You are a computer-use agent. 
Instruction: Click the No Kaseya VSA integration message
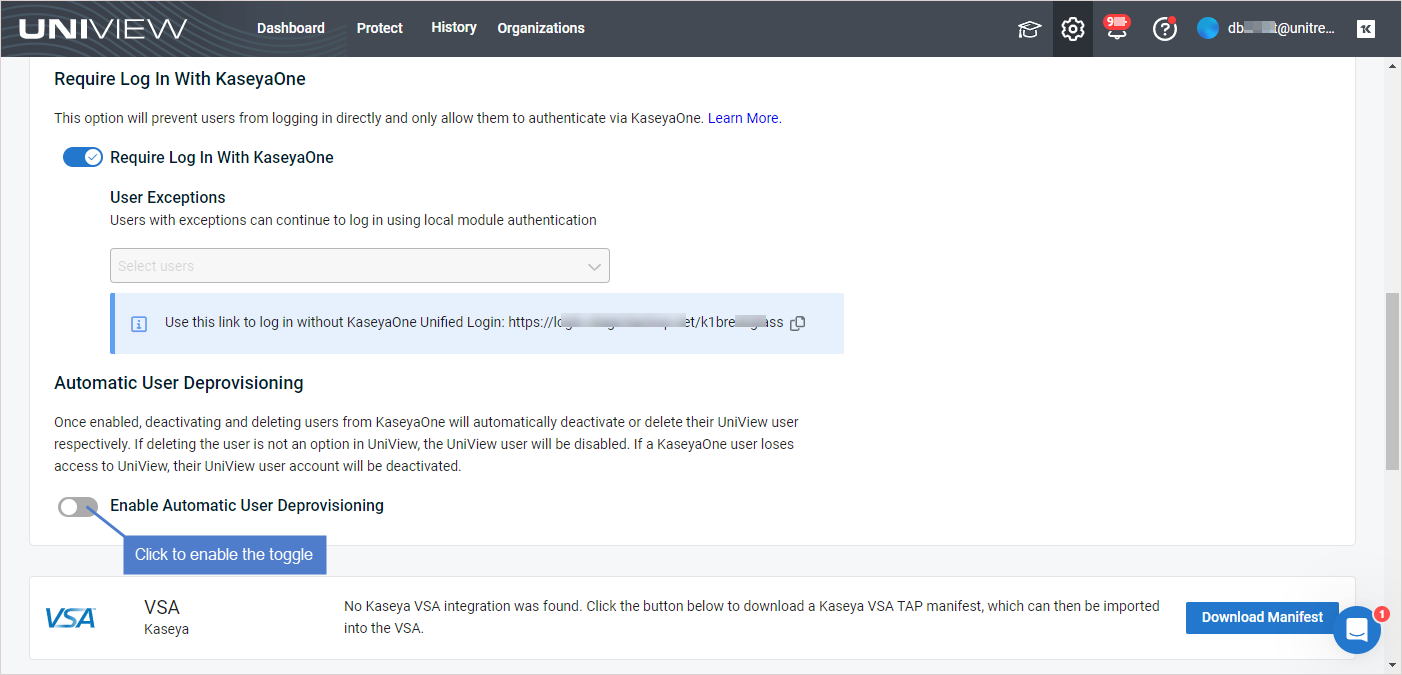(x=752, y=617)
